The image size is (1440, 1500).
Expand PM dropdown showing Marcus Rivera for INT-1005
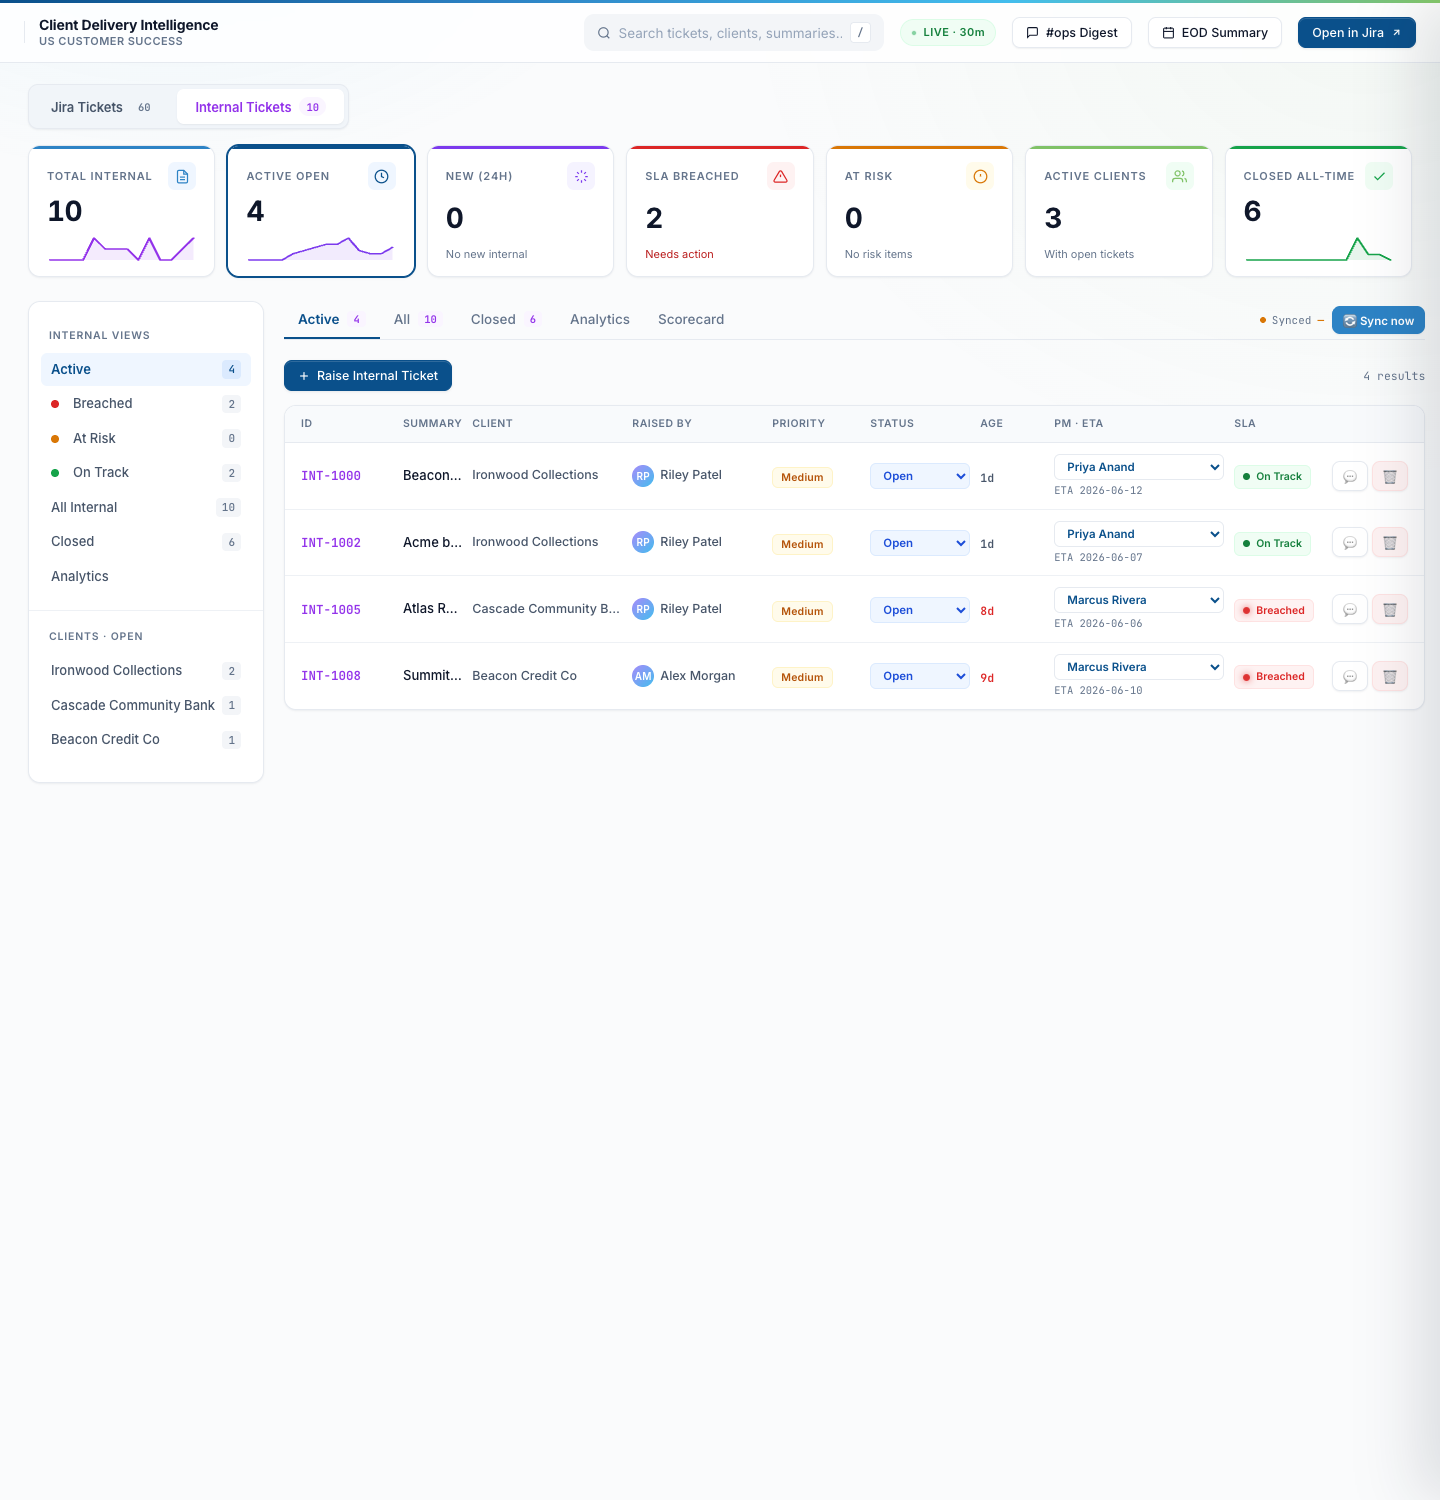[1138, 600]
